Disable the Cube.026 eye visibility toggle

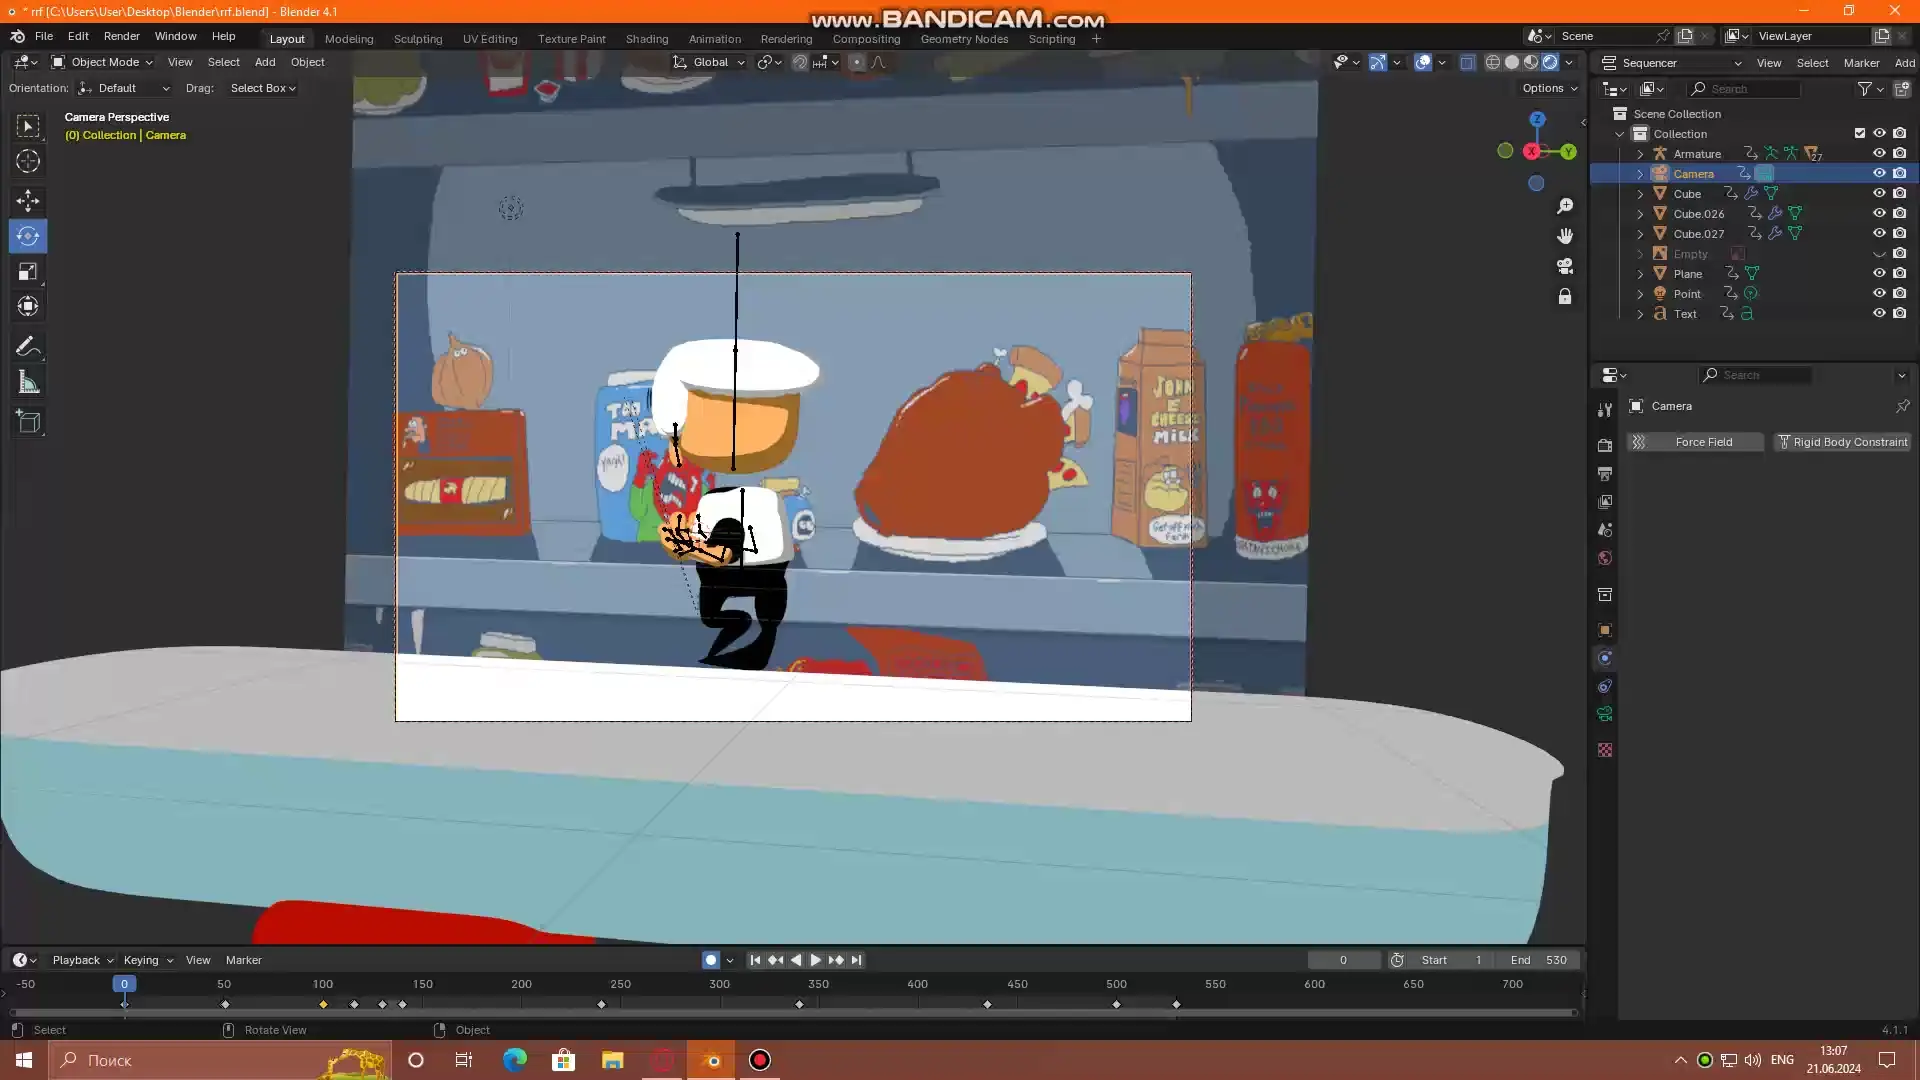click(x=1880, y=213)
